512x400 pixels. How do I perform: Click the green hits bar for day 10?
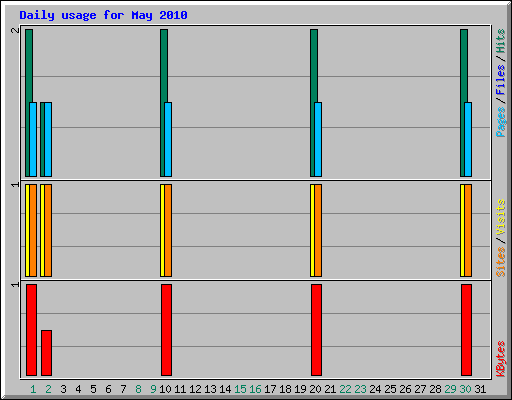tap(164, 67)
